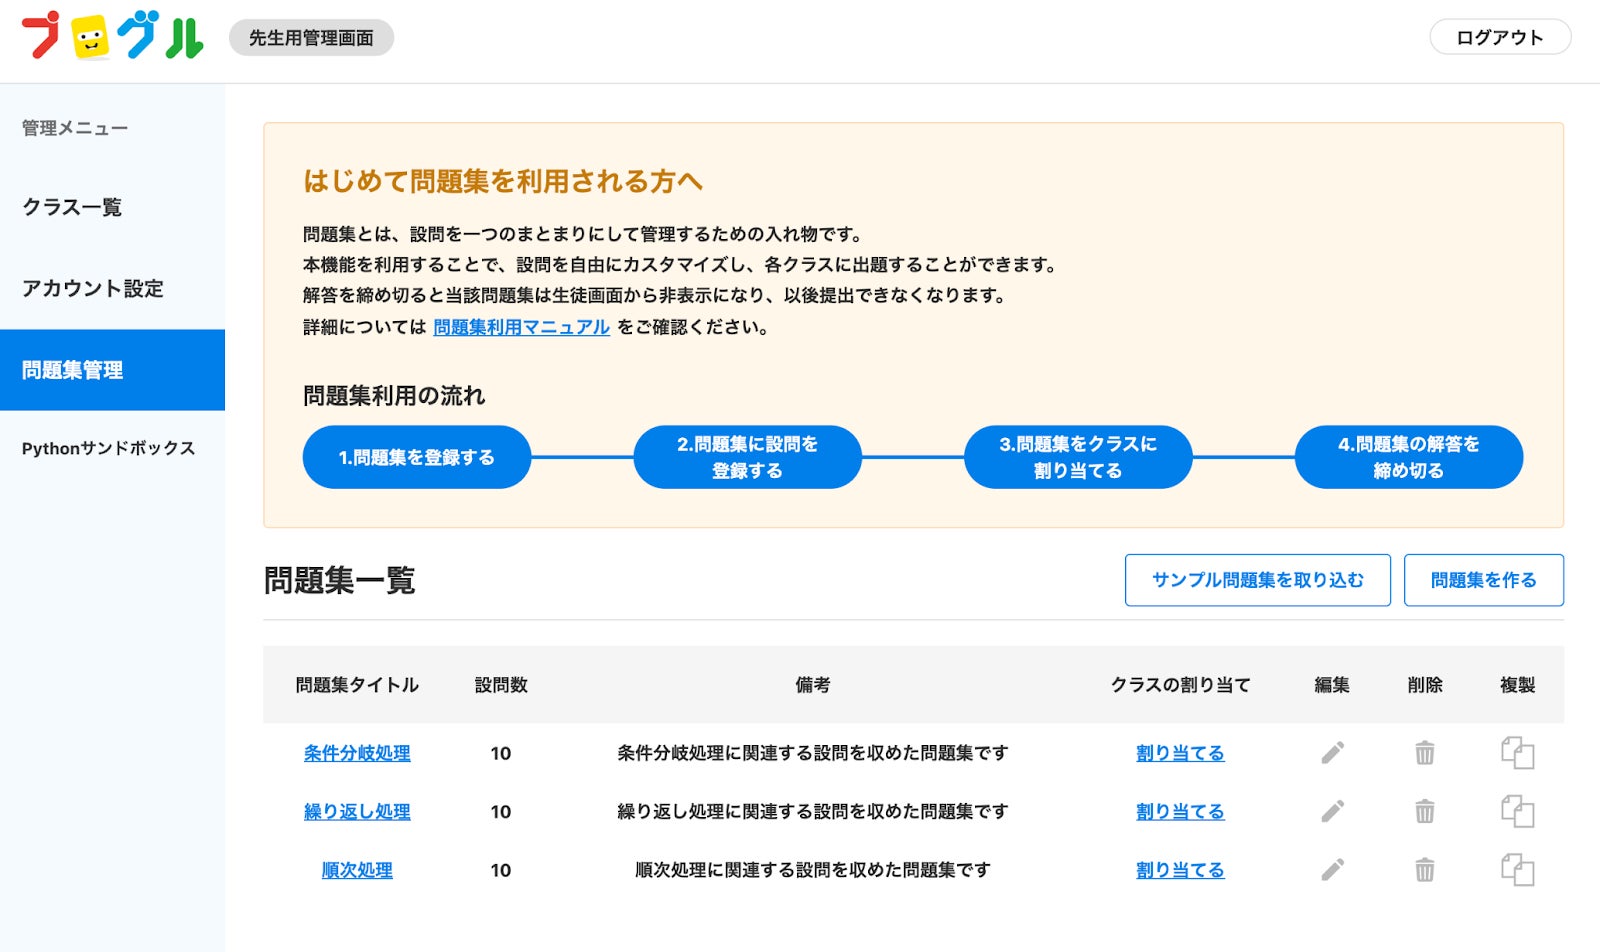Click the 備考 column header
The width and height of the screenshot is (1600, 952).
(813, 685)
